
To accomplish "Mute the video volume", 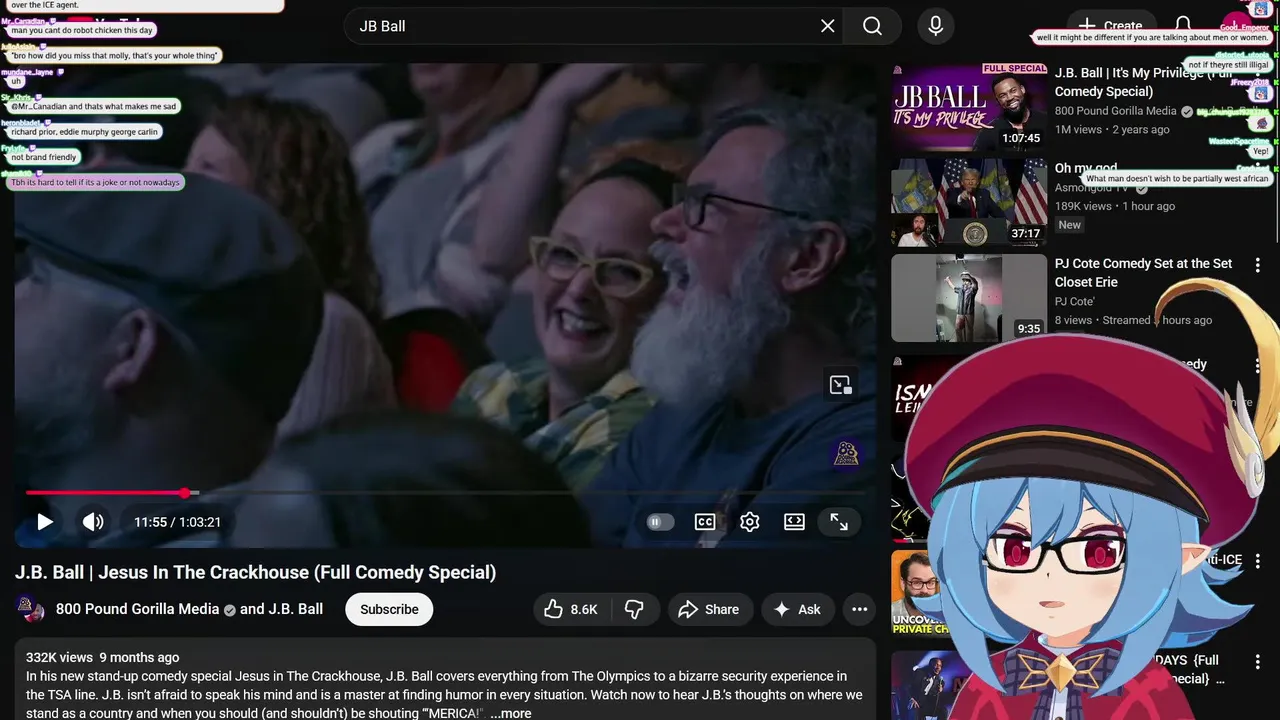I will pyautogui.click(x=93, y=522).
